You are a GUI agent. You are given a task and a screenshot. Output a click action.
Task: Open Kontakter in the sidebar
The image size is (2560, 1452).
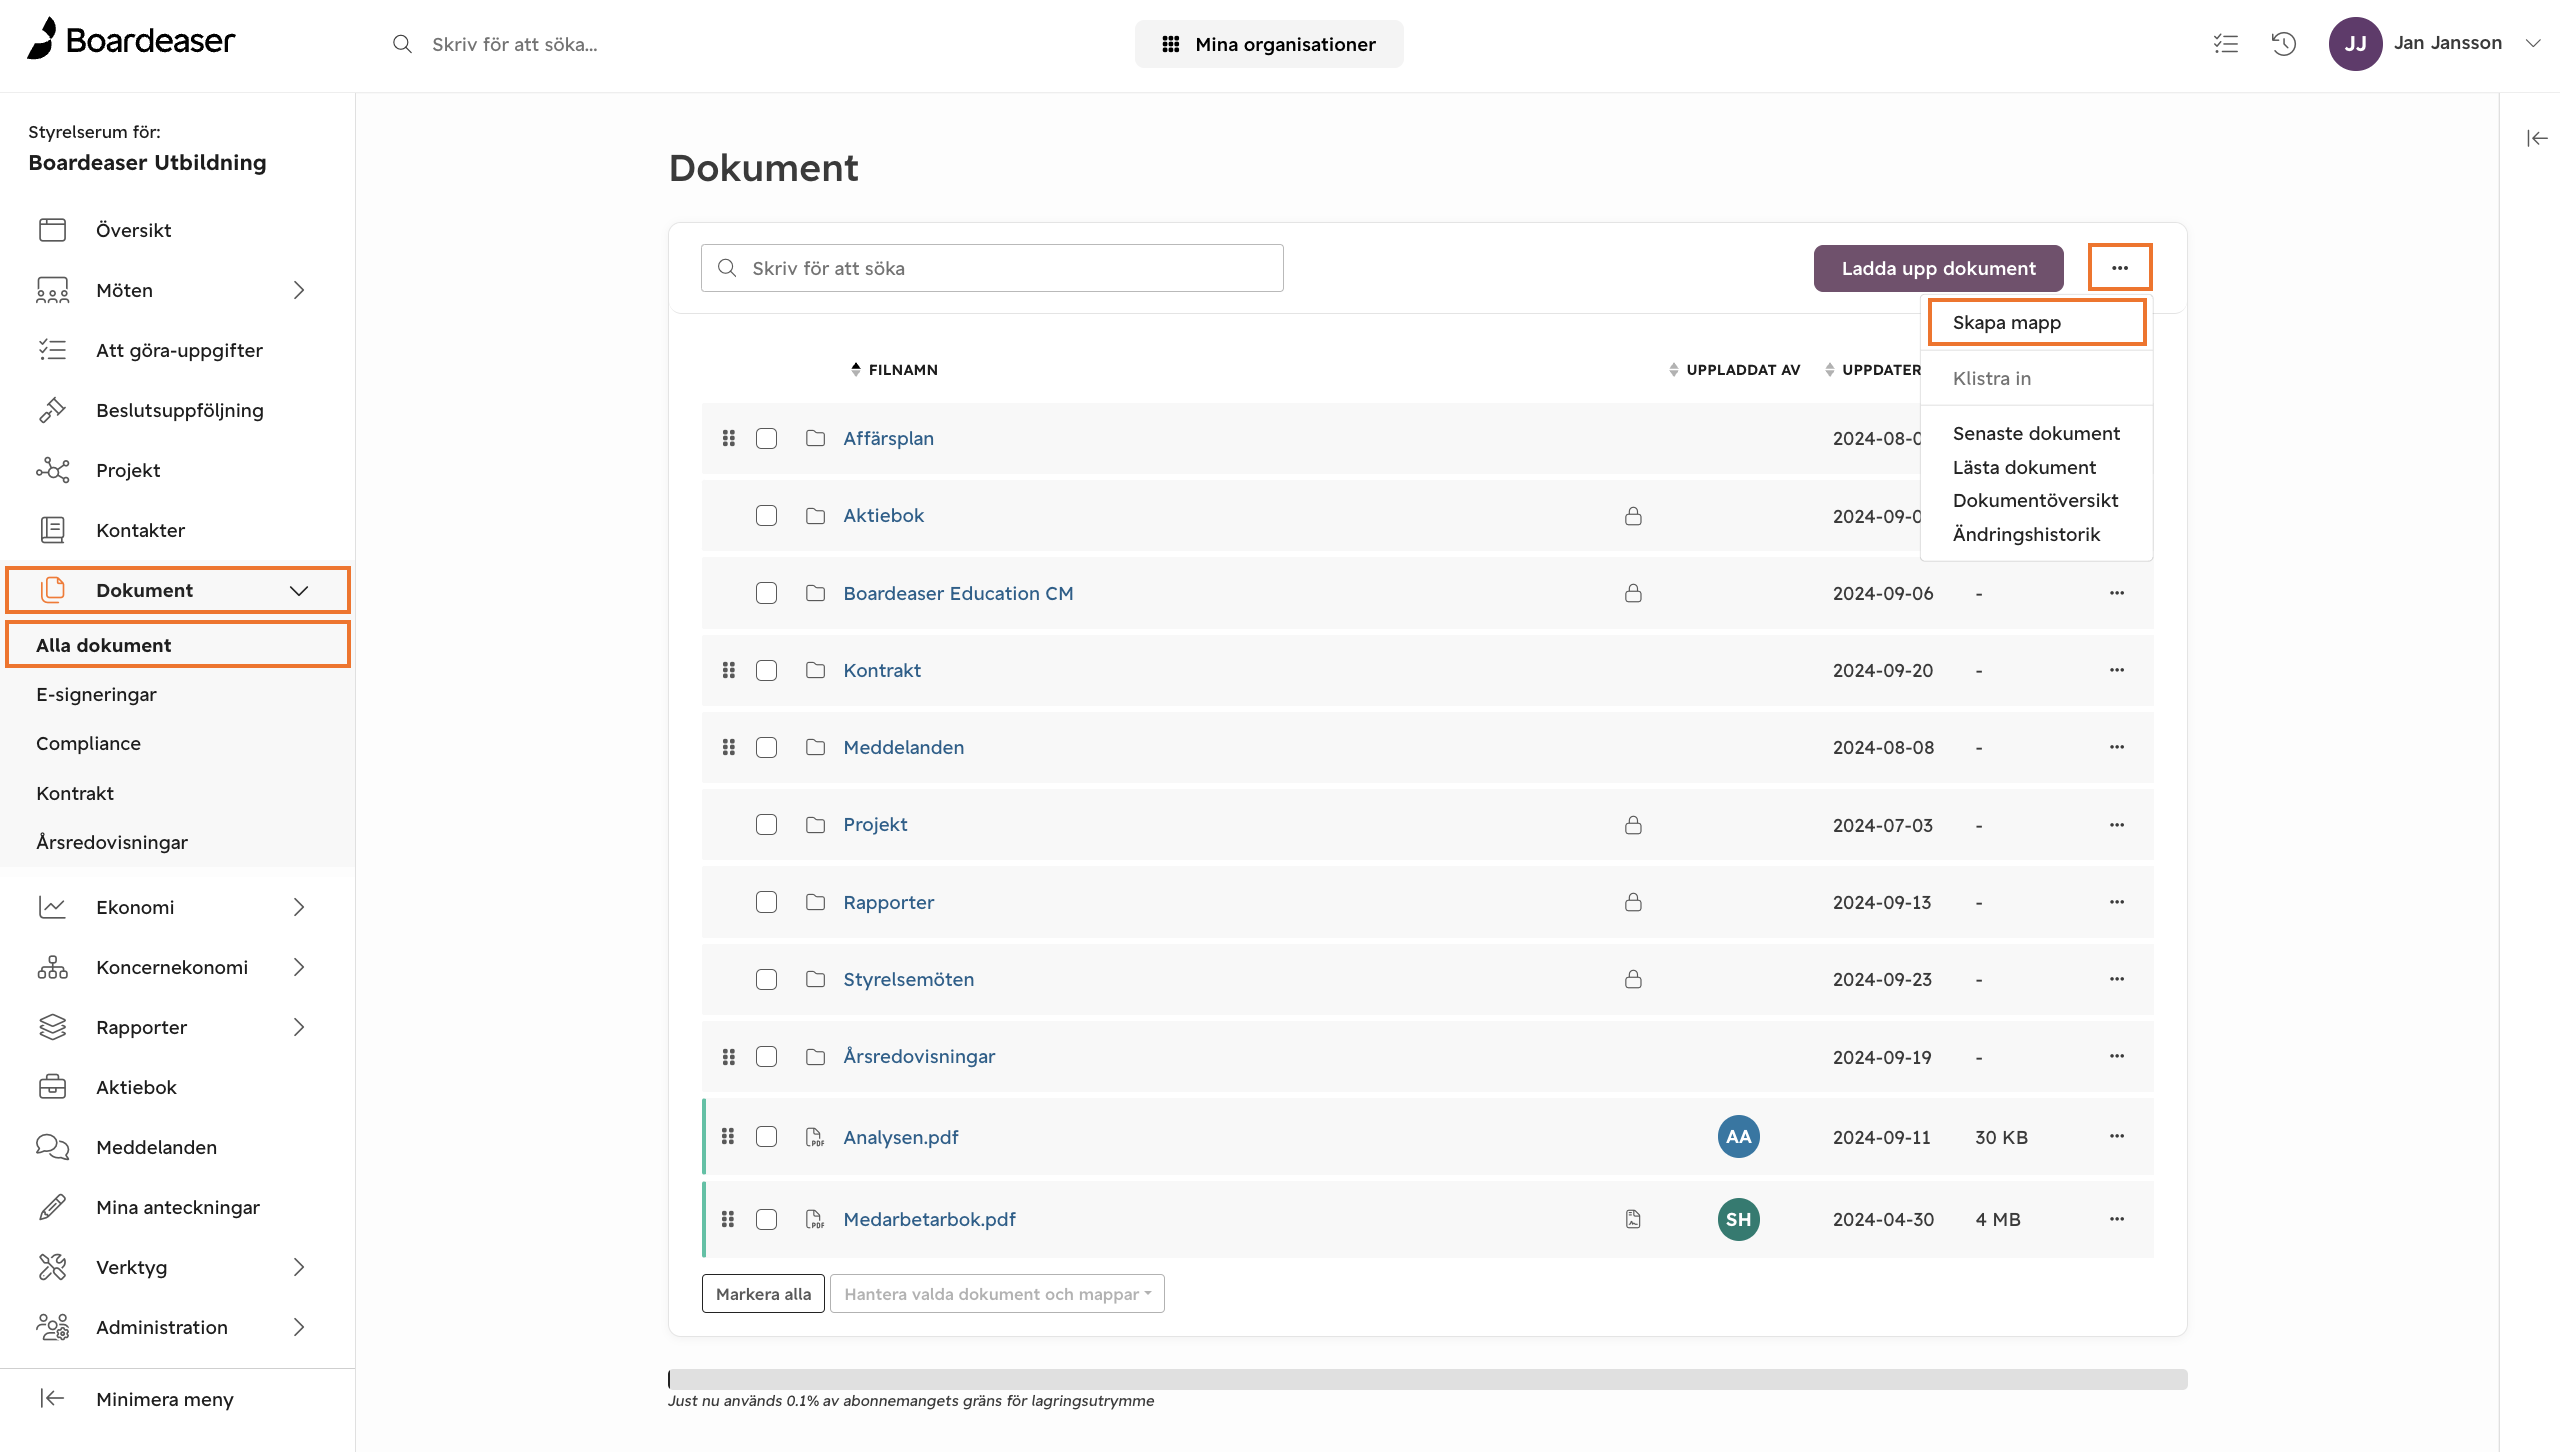140,530
